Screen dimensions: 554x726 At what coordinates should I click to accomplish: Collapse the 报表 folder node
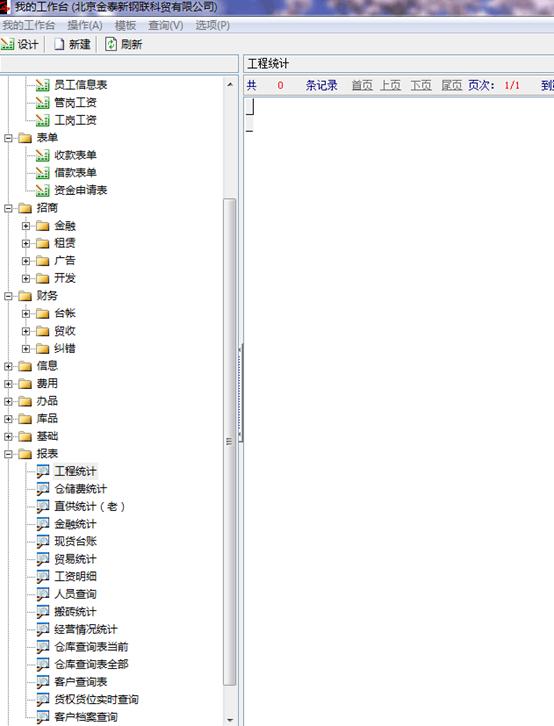click(8, 454)
